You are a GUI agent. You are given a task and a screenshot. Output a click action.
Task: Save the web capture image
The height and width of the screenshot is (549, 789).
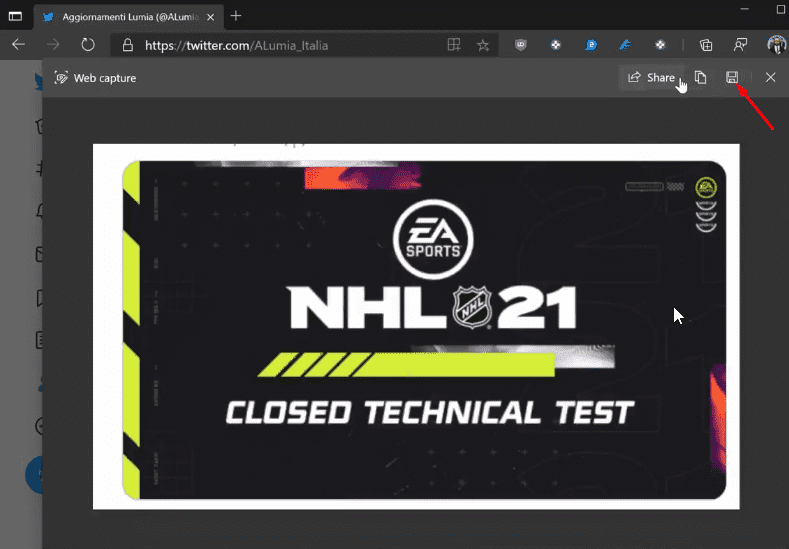coord(732,77)
